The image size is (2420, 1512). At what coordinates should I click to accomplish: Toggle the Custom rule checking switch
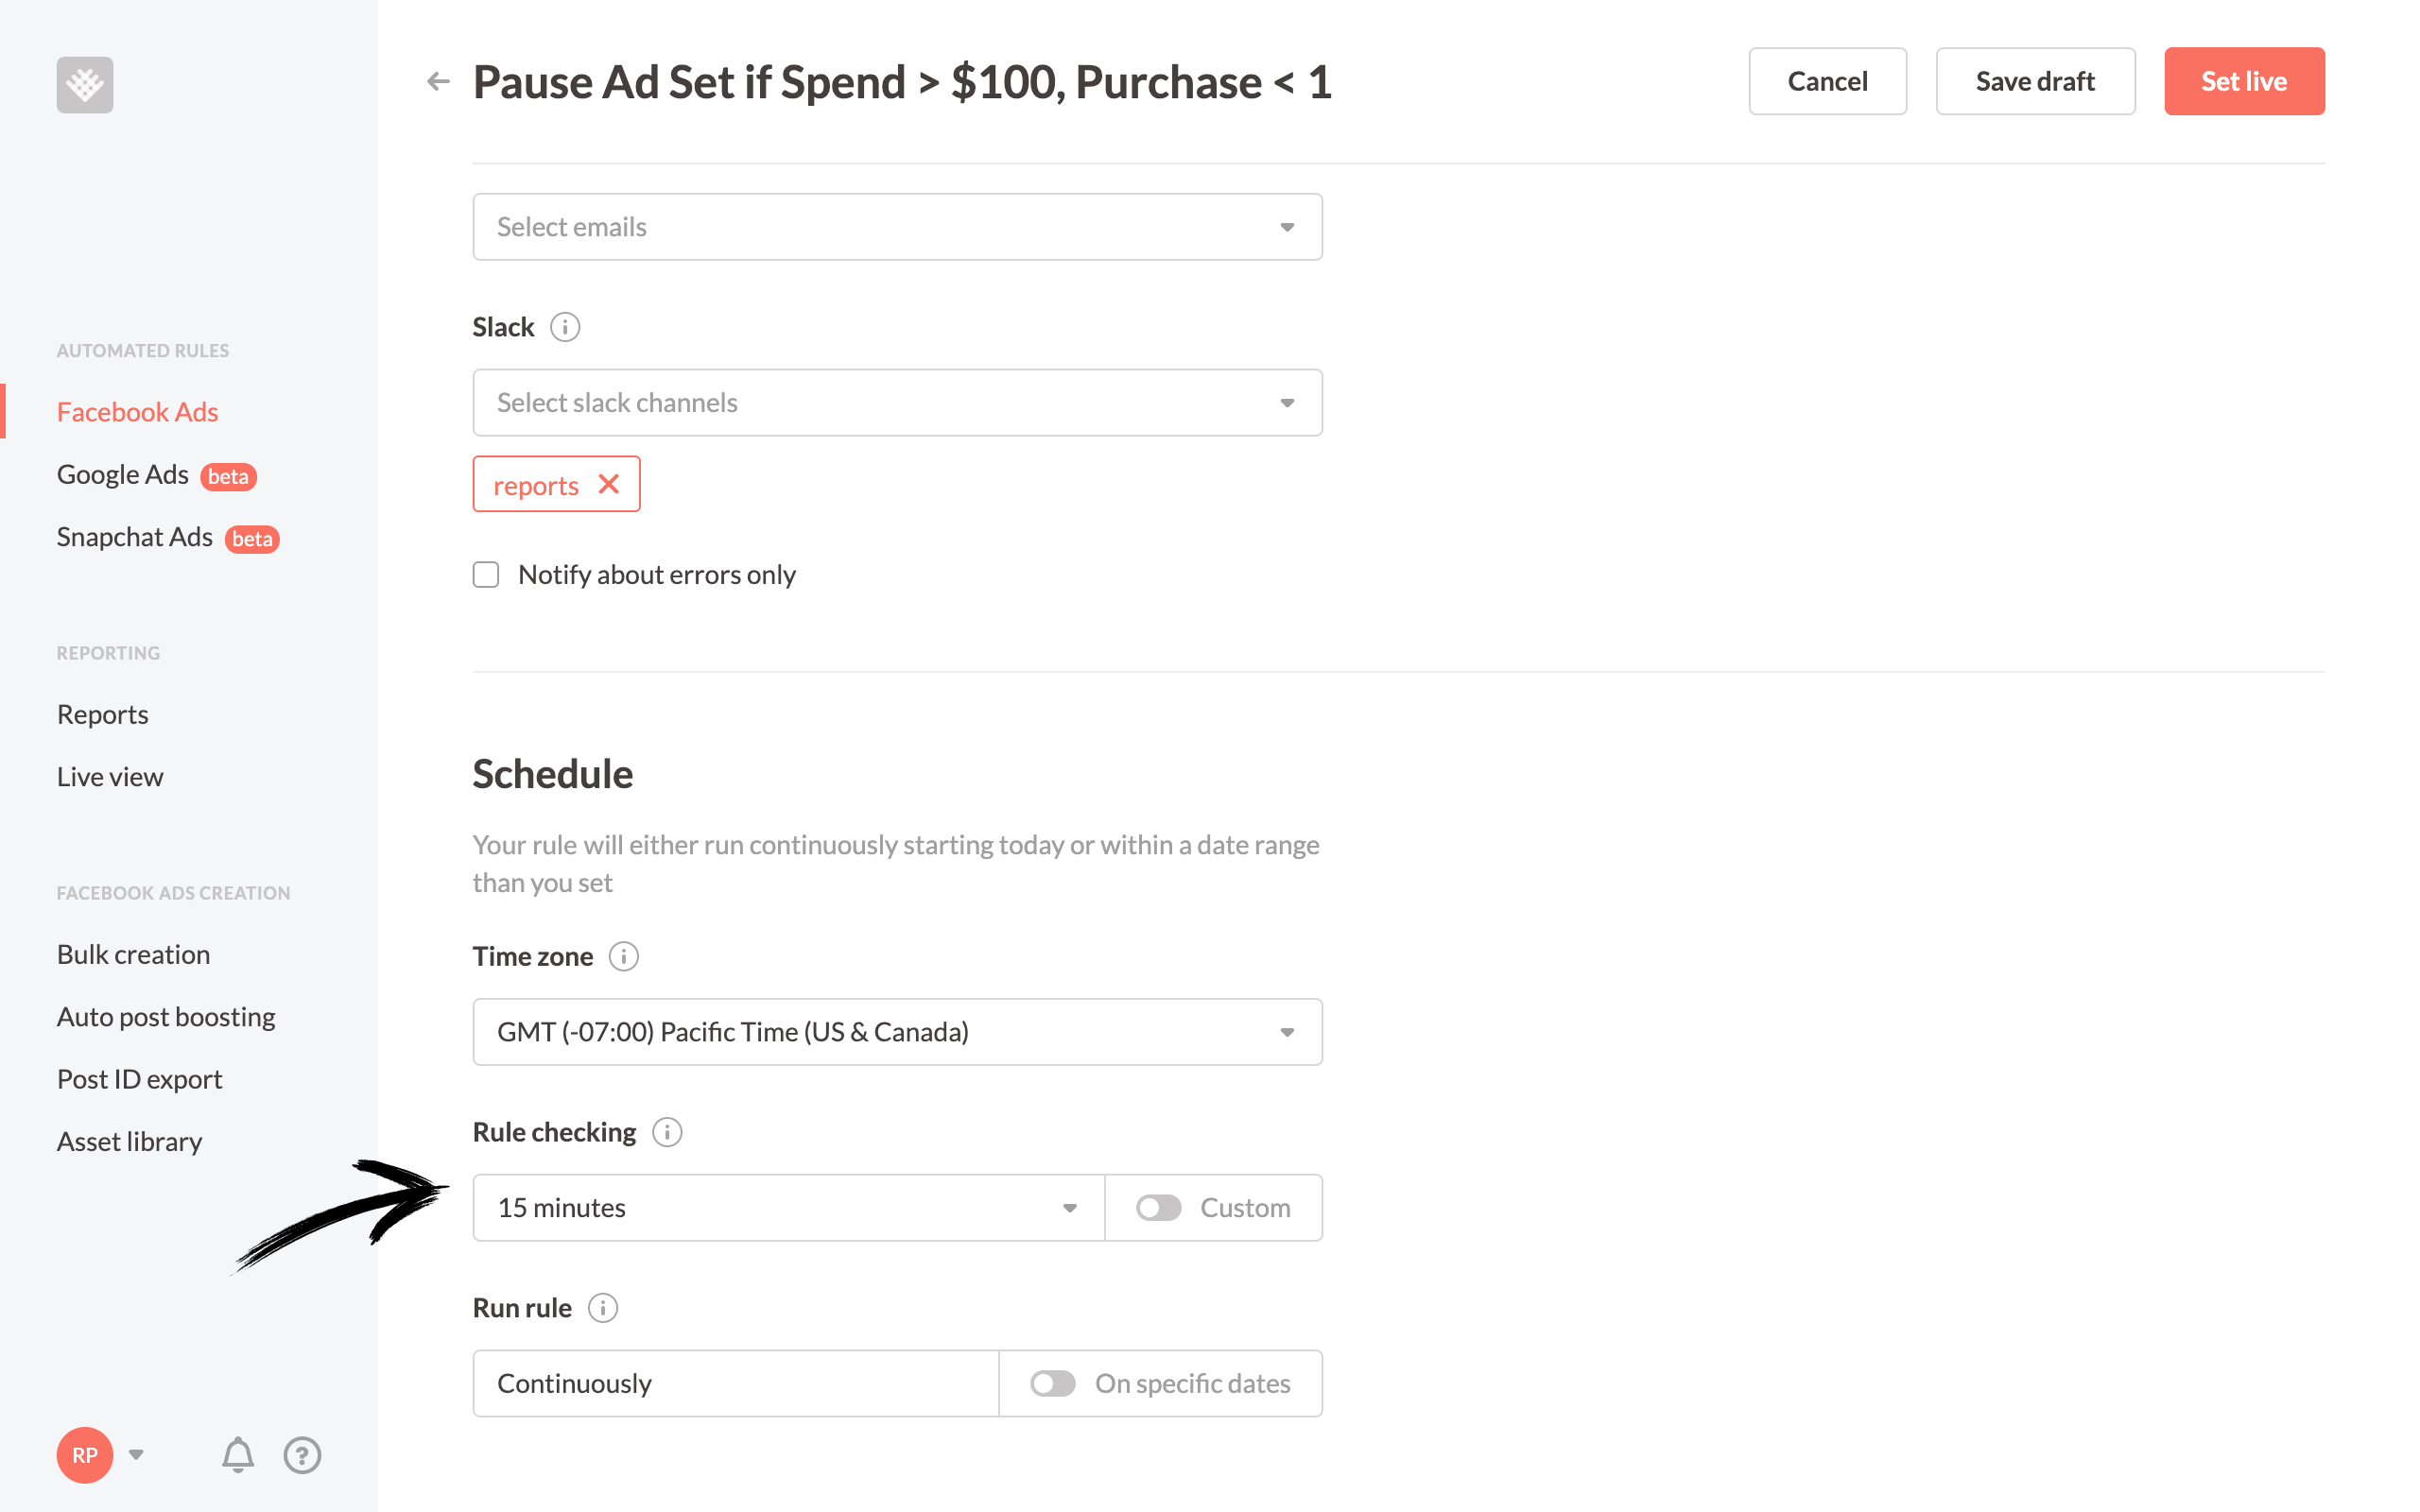pyautogui.click(x=1155, y=1207)
